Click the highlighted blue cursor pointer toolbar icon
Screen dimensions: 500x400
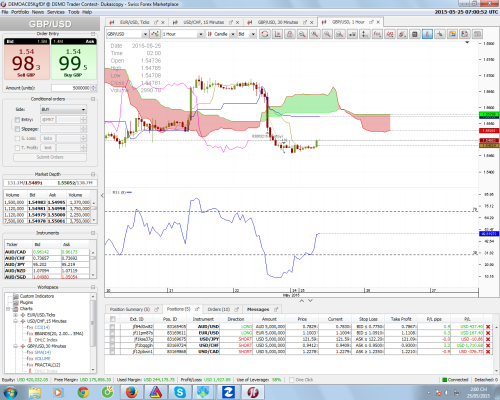[x=427, y=34]
